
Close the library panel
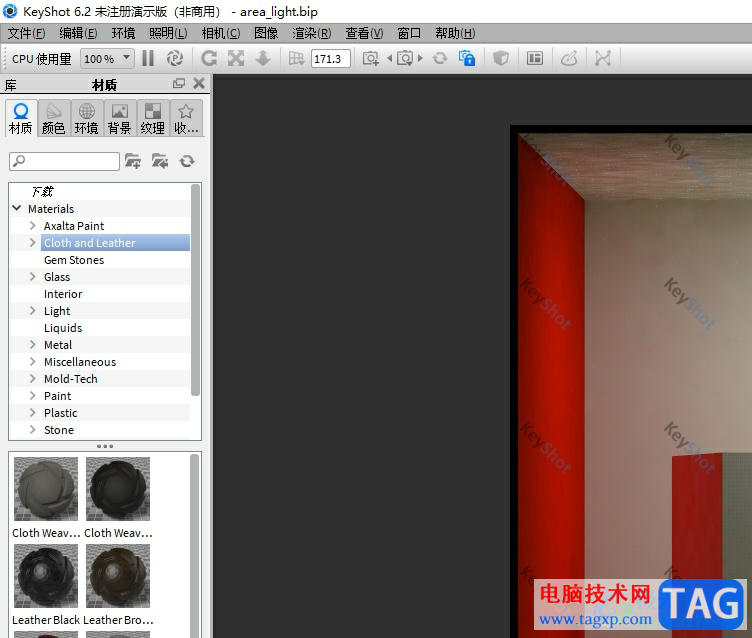click(199, 83)
